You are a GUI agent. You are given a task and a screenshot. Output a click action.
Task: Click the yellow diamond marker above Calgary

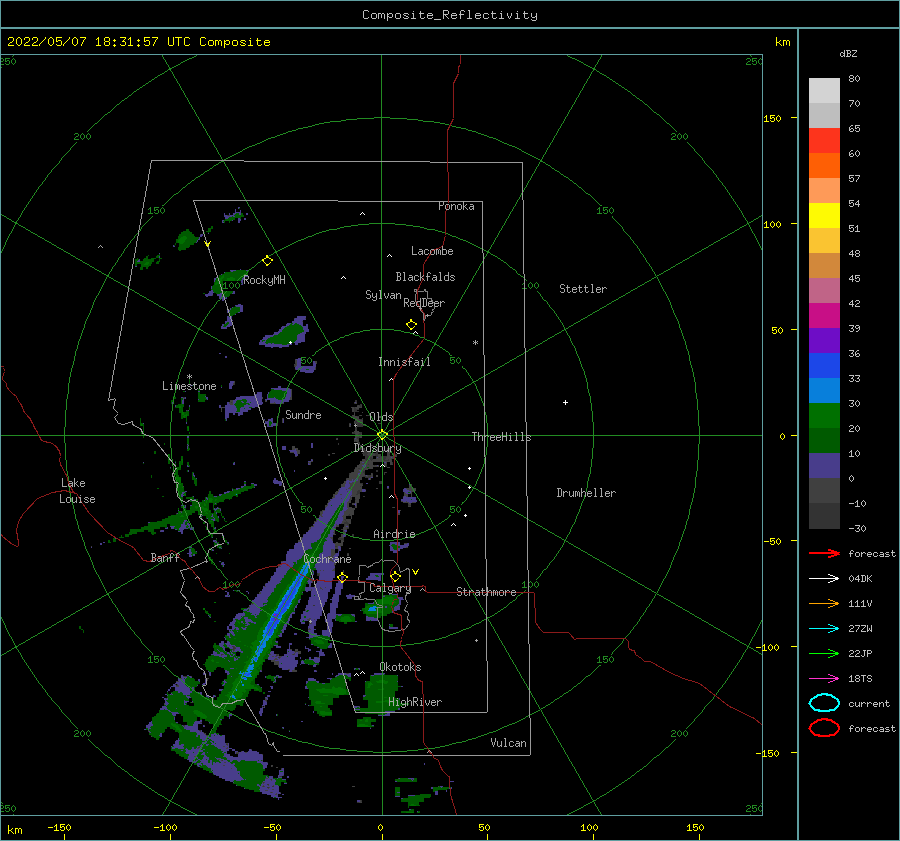(395, 576)
